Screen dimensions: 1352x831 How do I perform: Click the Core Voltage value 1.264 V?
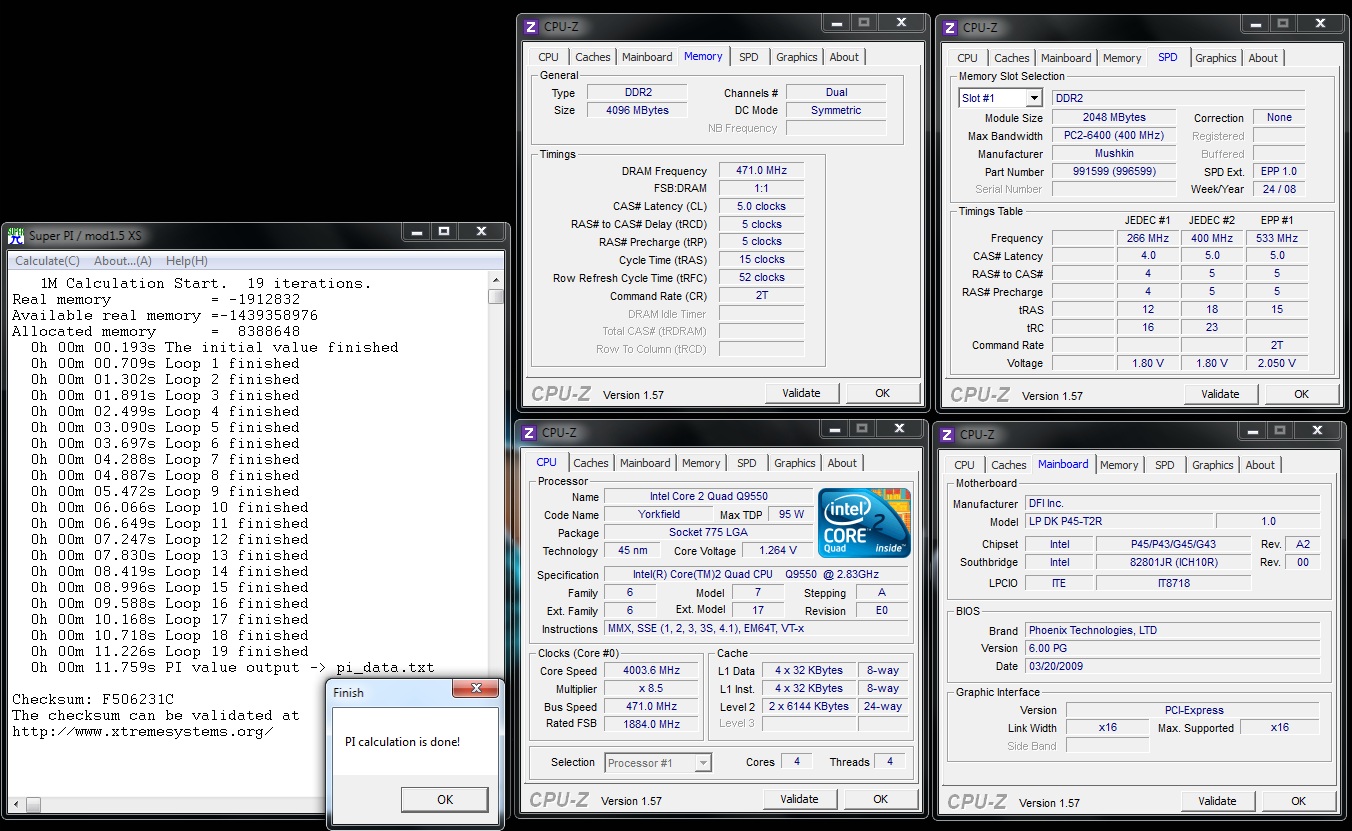[776, 550]
